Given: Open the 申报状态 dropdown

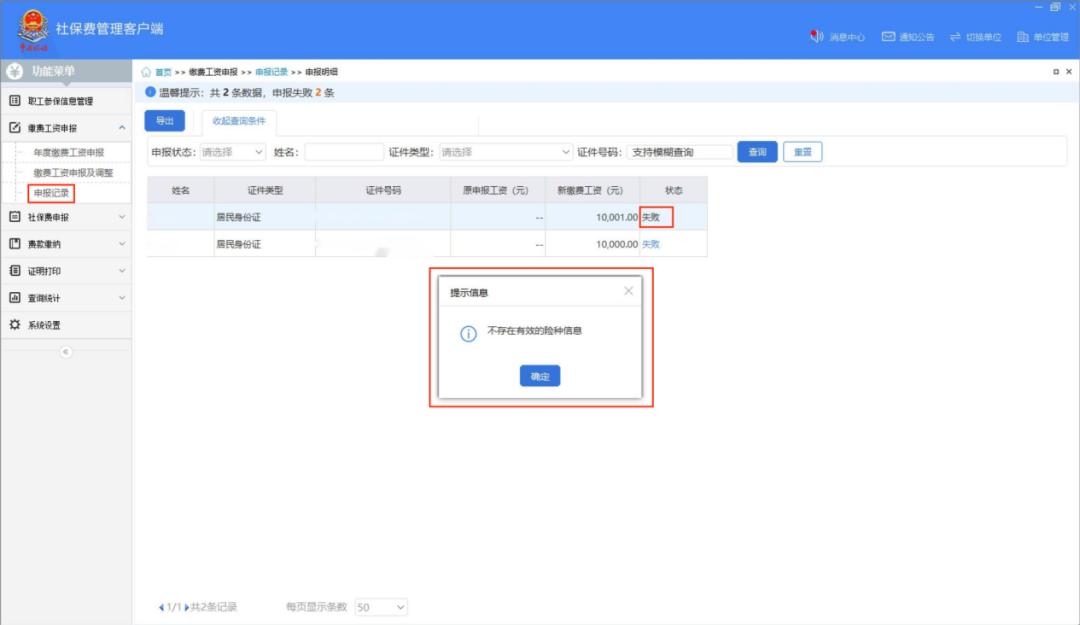Looking at the screenshot, I should click(232, 152).
